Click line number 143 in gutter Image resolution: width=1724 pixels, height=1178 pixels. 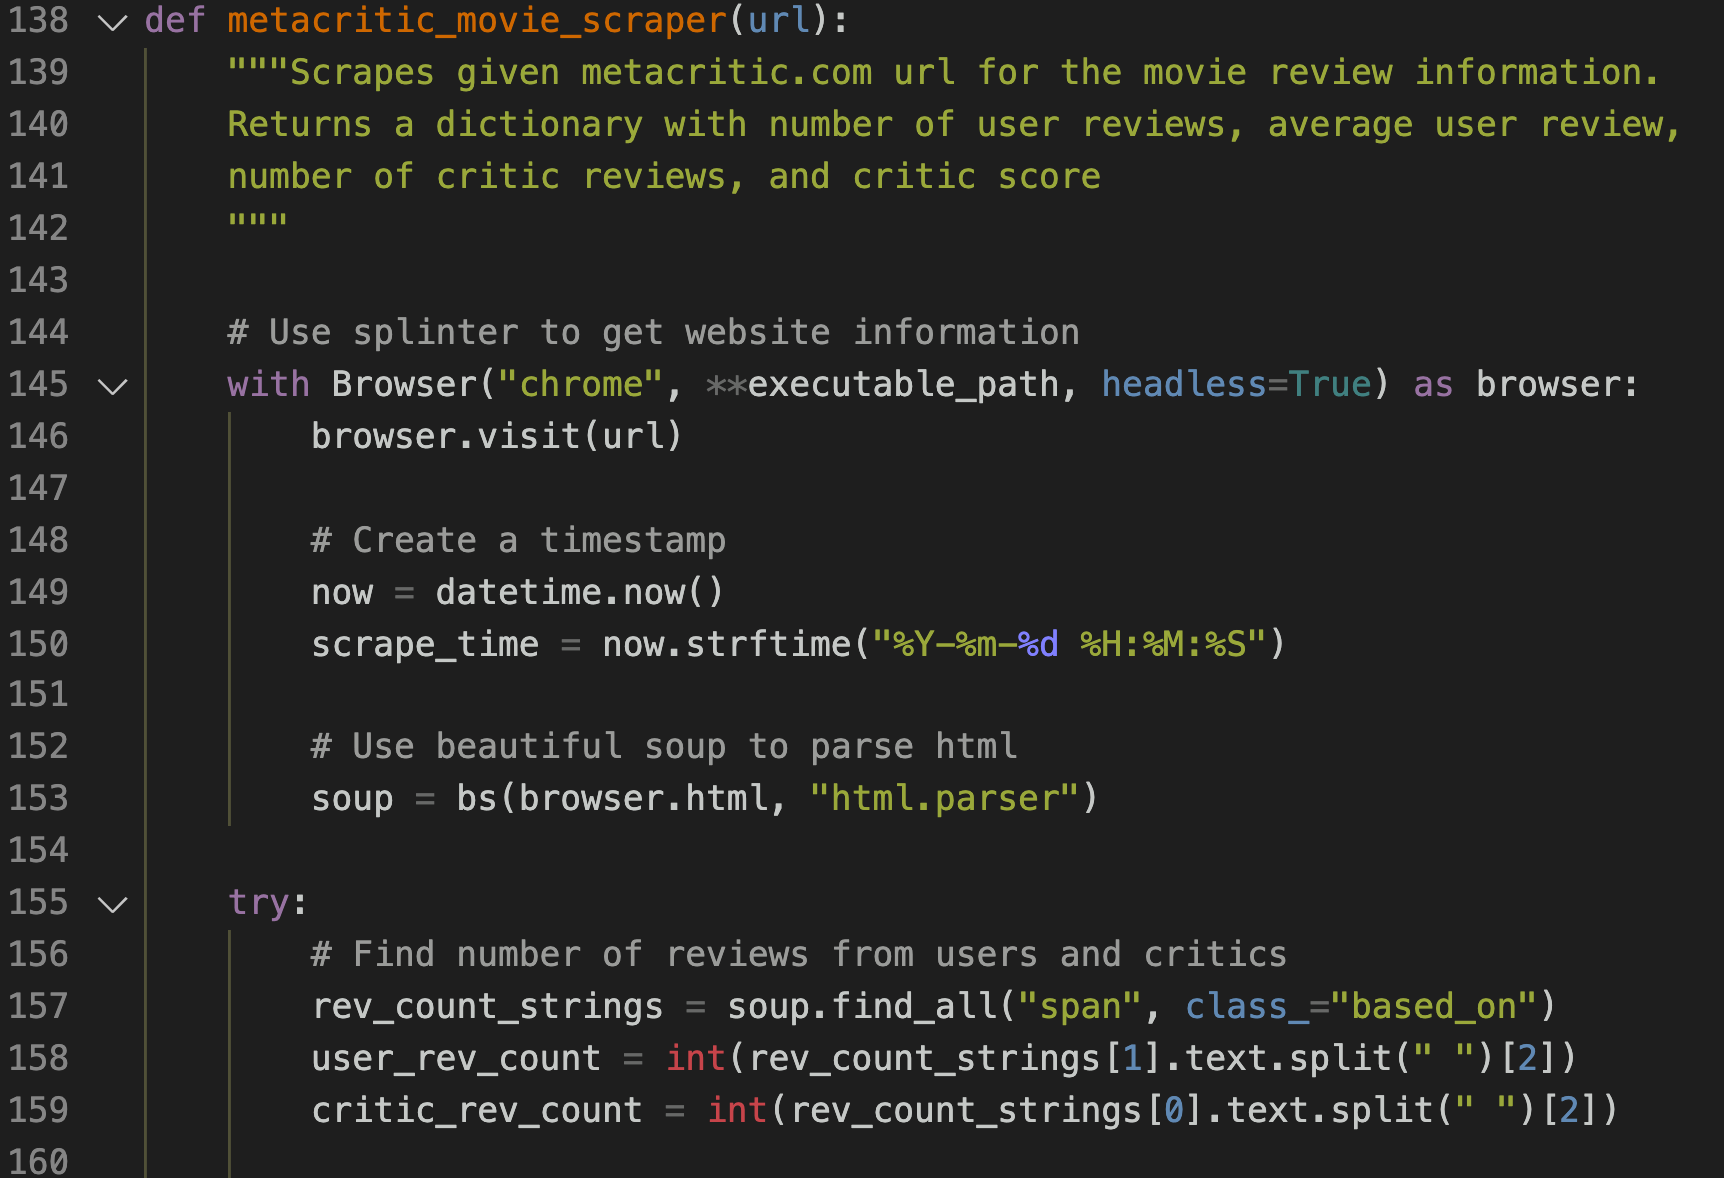[39, 281]
